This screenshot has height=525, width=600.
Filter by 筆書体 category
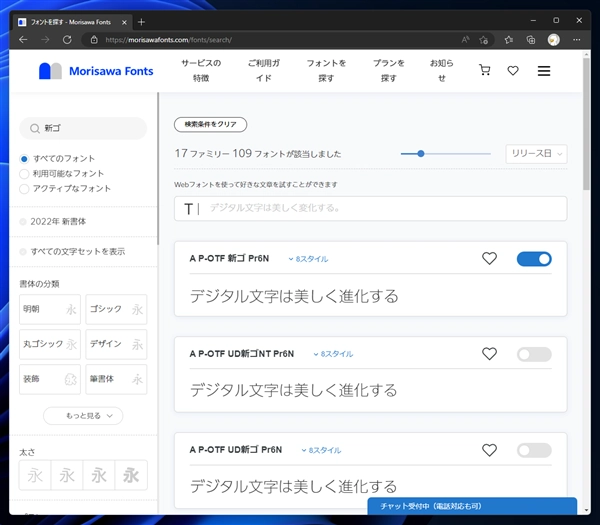point(116,379)
